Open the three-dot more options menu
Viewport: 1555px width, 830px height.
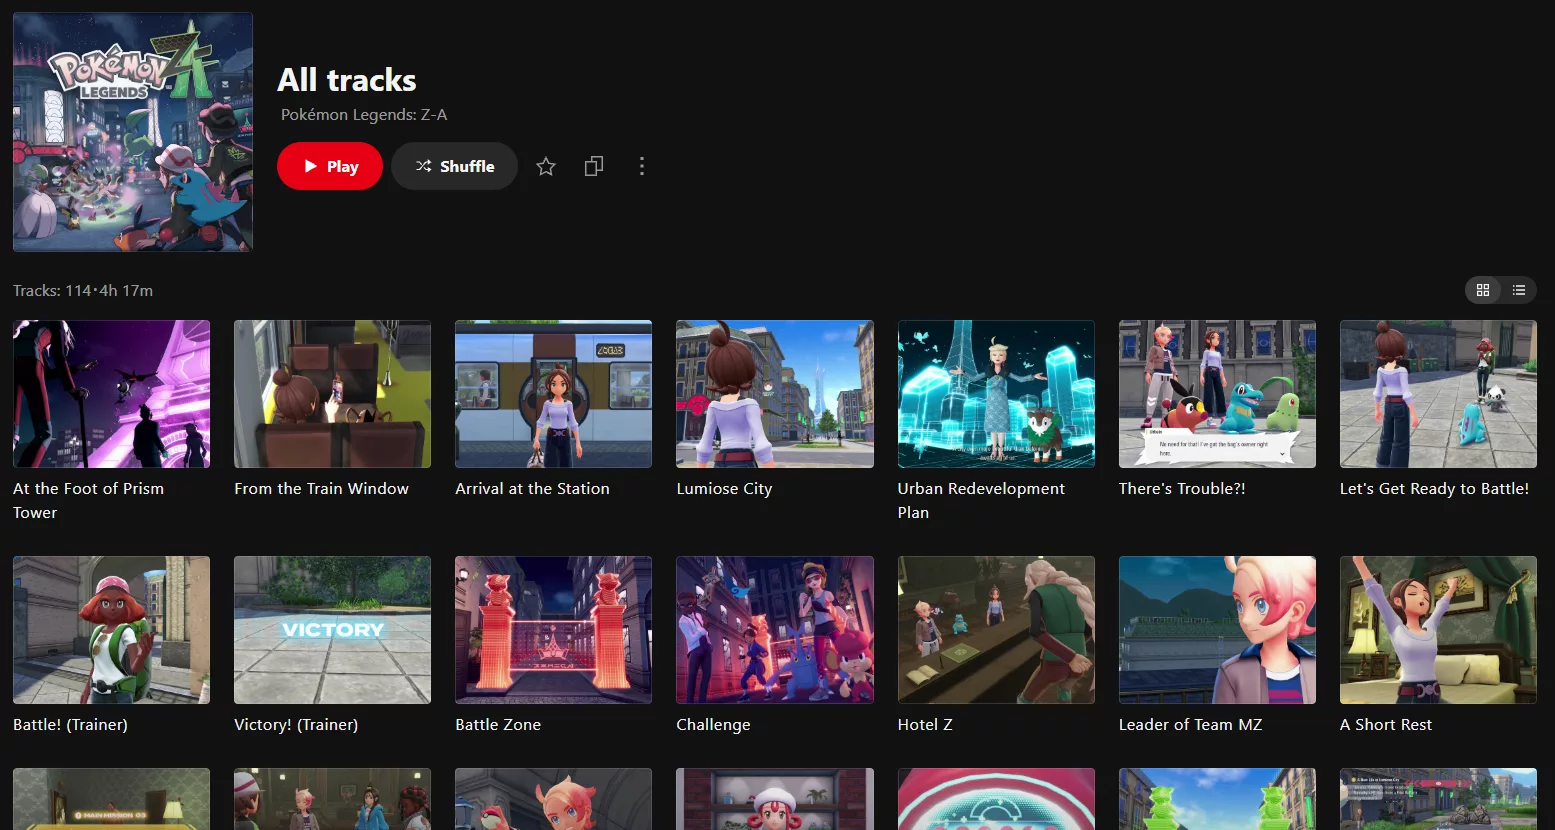[x=642, y=166]
